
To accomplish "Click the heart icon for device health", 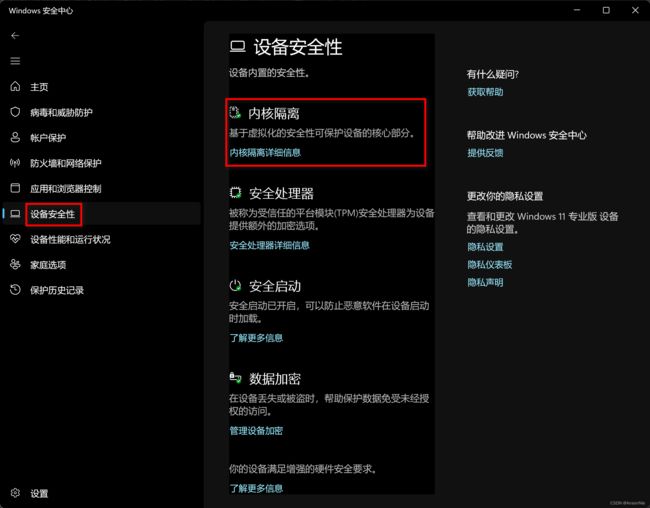I will (15, 239).
